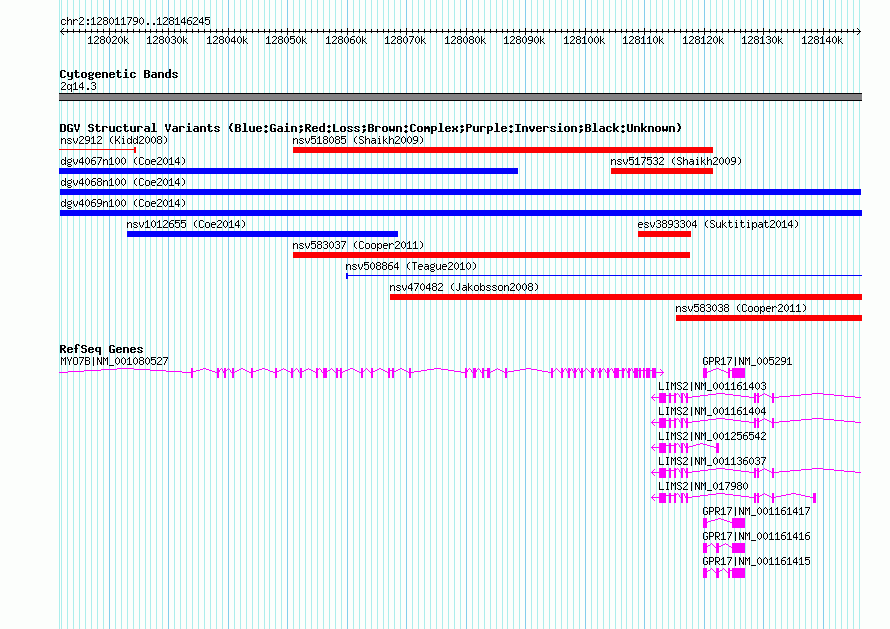Click the GPR17 NM_001161416 transcript glyph
The image size is (890, 629).
[724, 547]
